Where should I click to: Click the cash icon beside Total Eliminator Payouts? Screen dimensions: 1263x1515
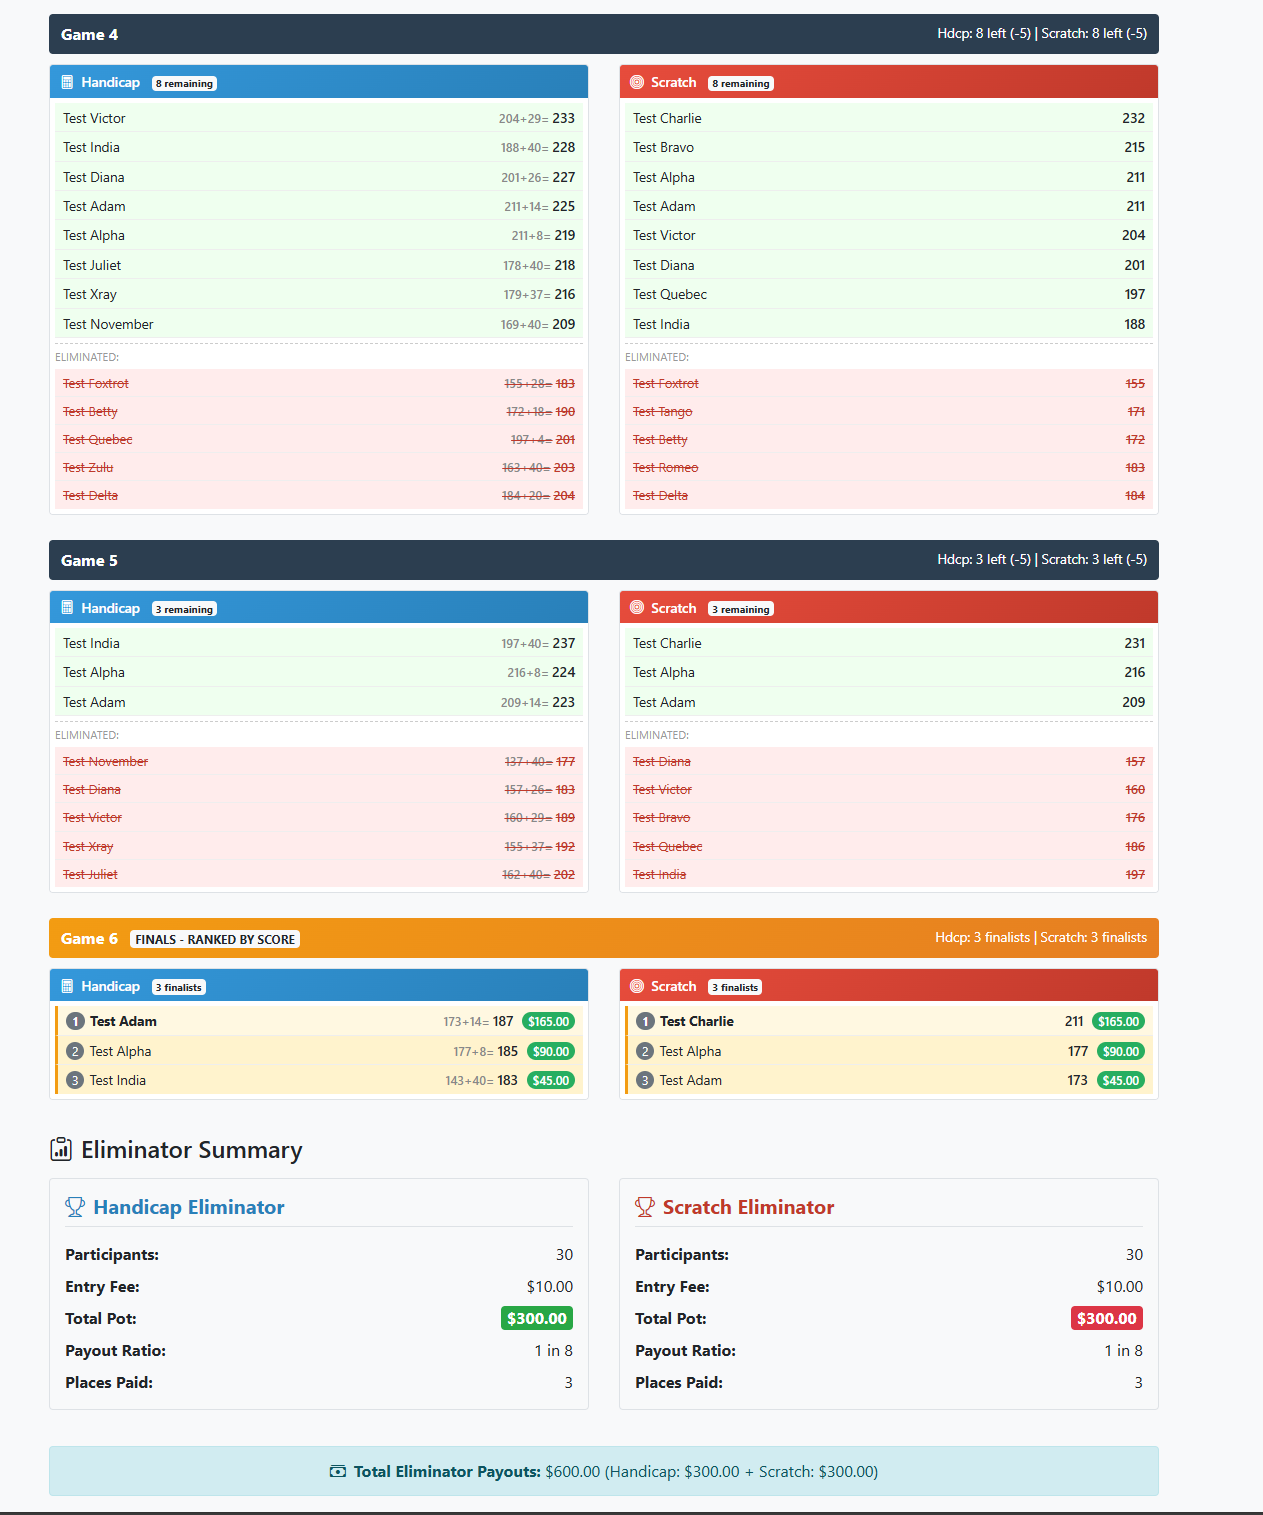(338, 1471)
